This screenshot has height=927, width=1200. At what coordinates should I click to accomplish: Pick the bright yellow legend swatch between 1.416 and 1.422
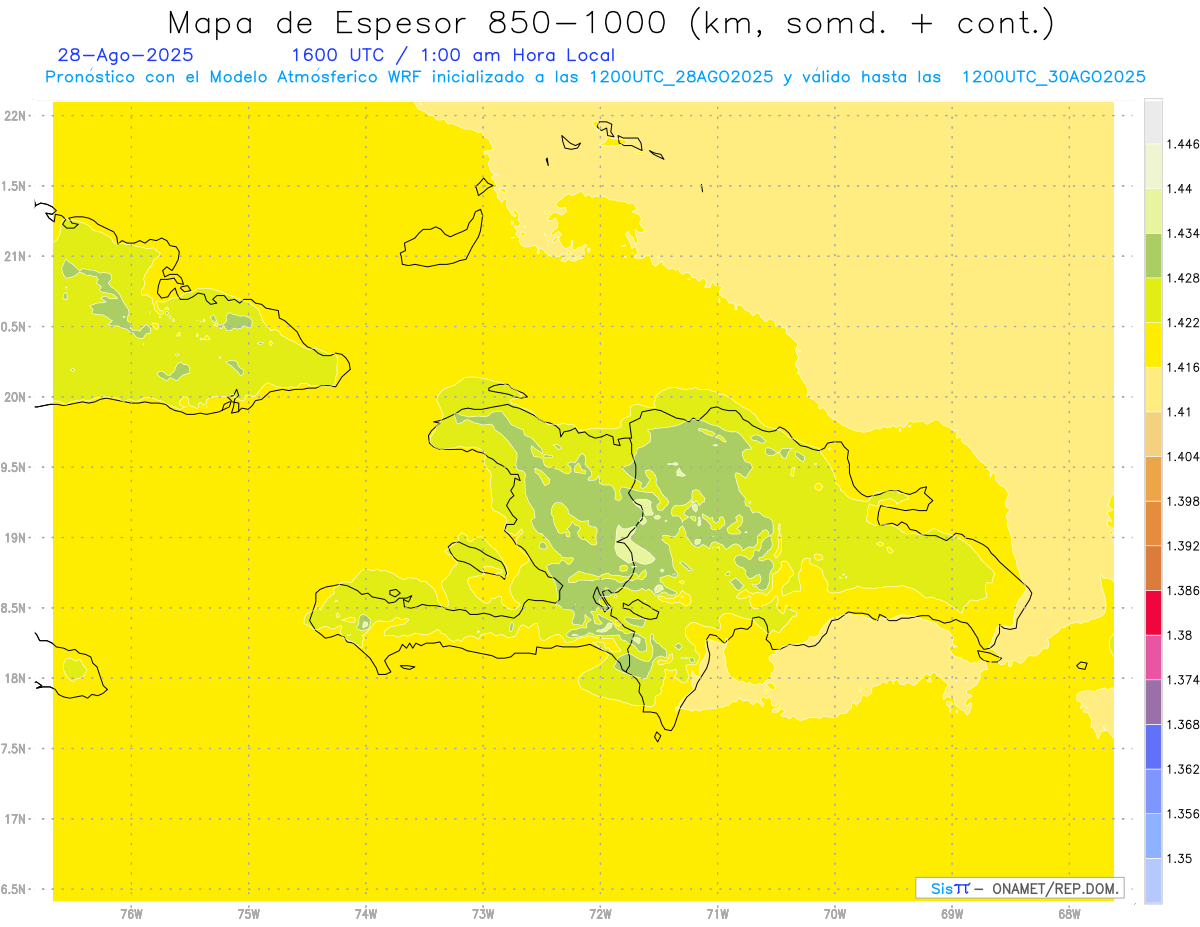pyautogui.click(x=1153, y=345)
